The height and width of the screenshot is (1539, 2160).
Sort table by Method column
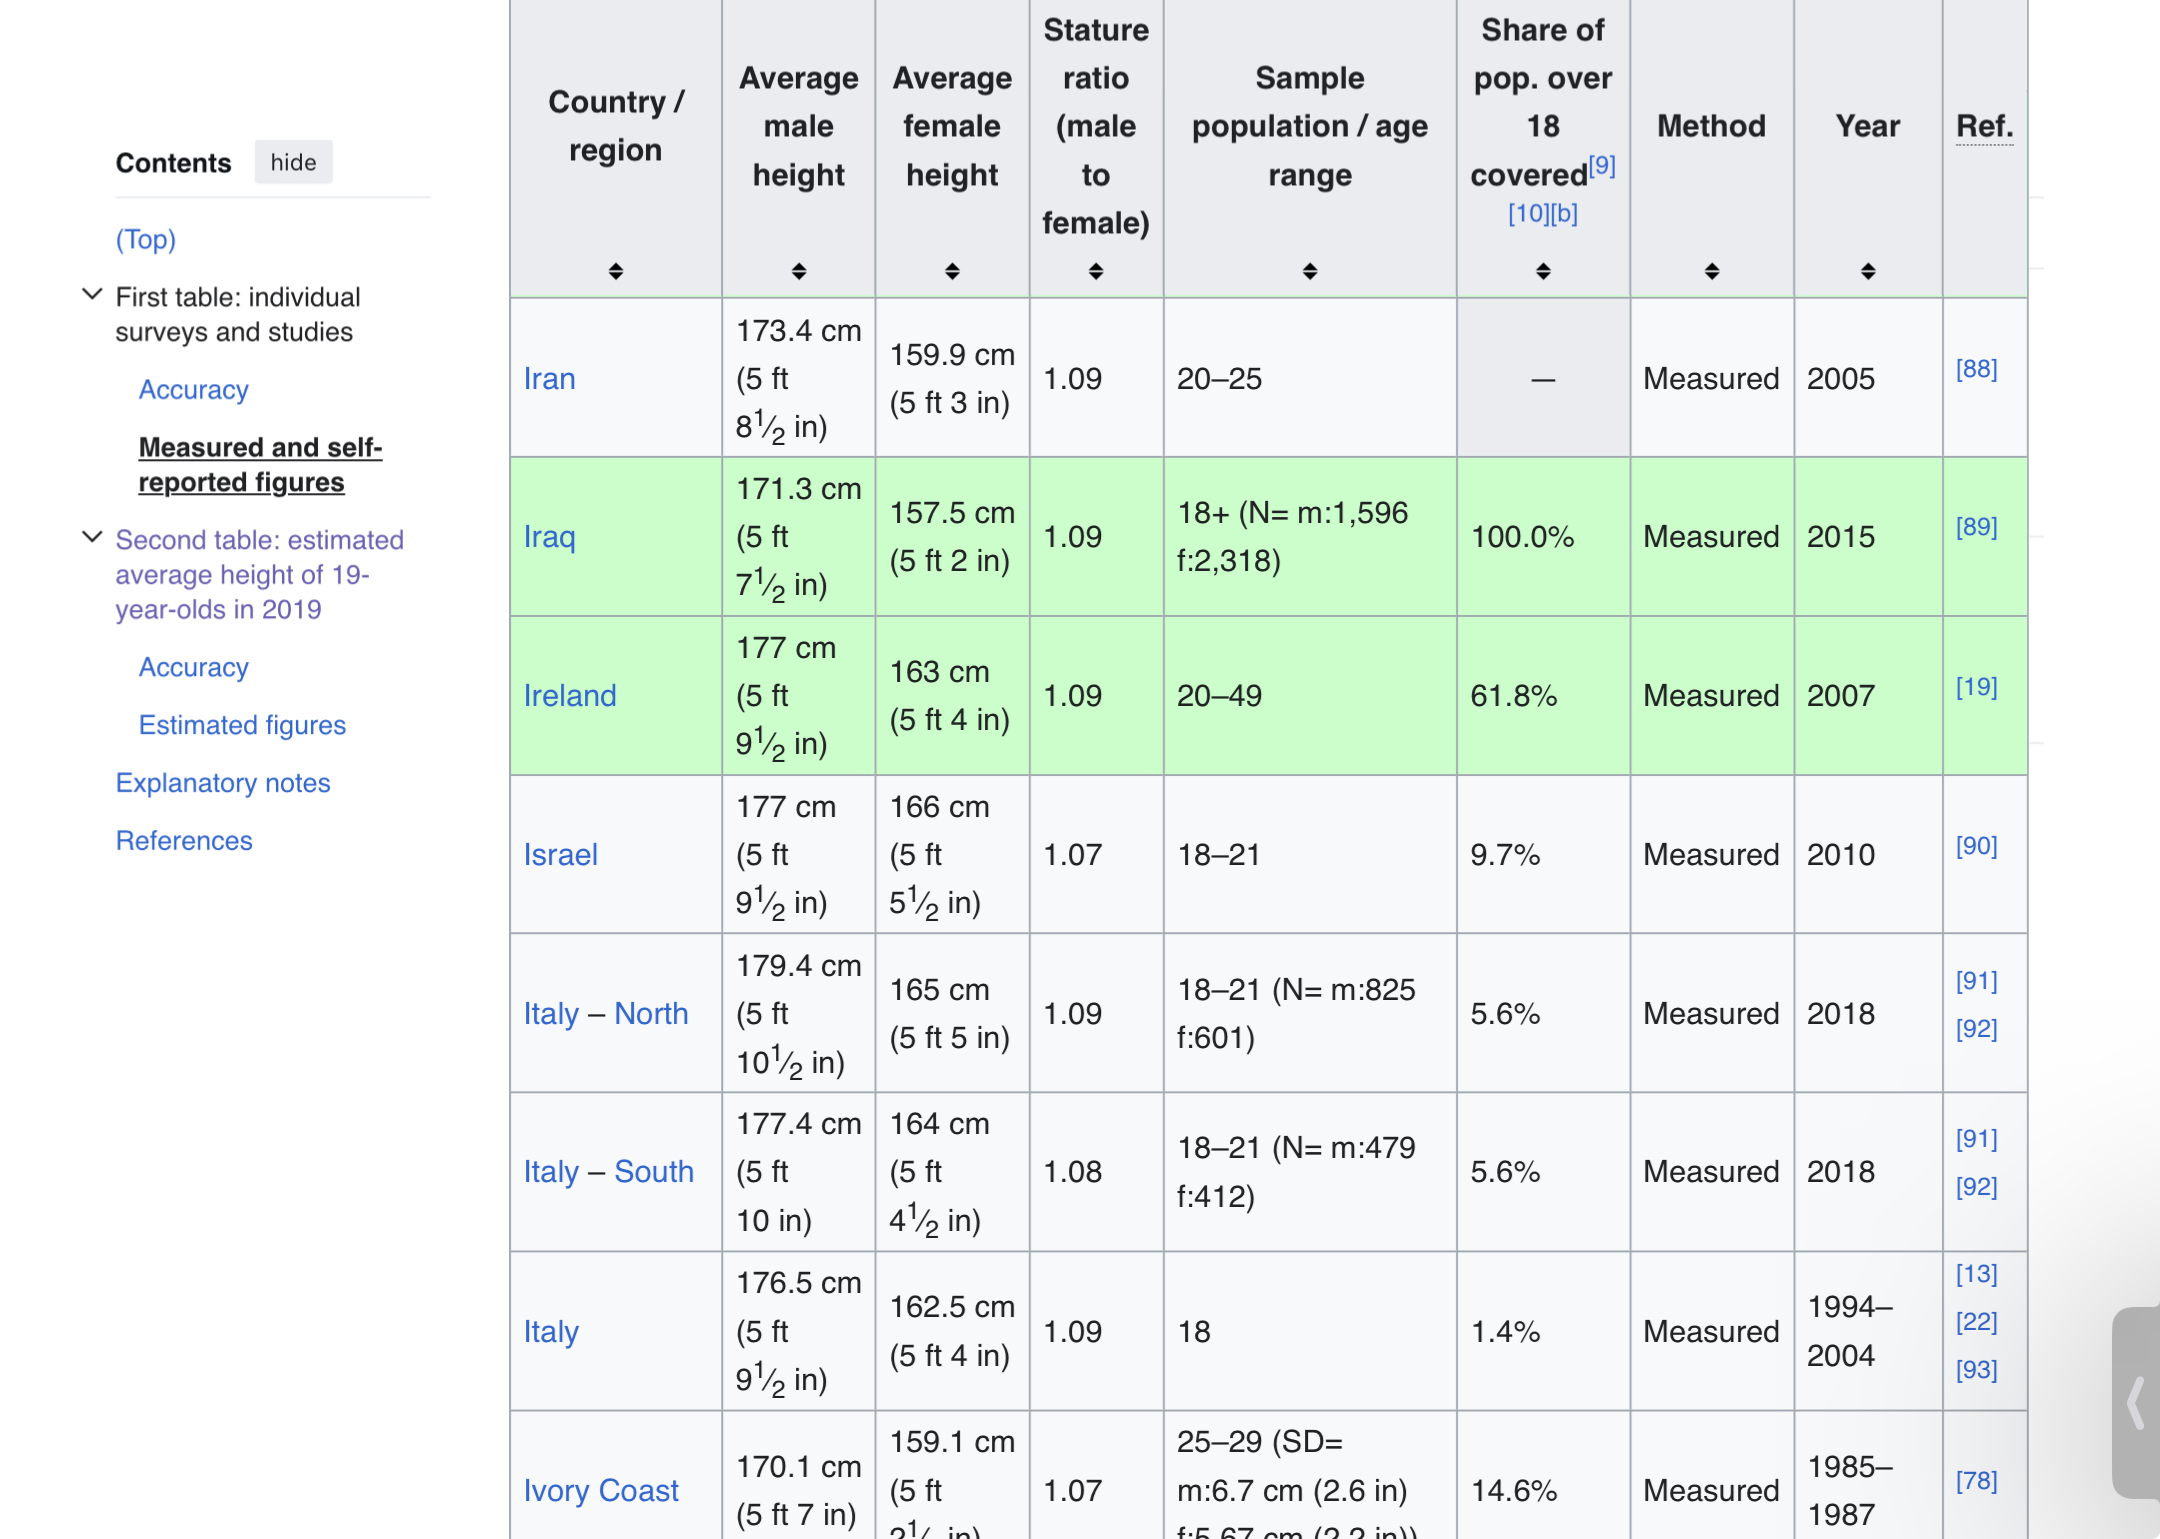point(1711,271)
